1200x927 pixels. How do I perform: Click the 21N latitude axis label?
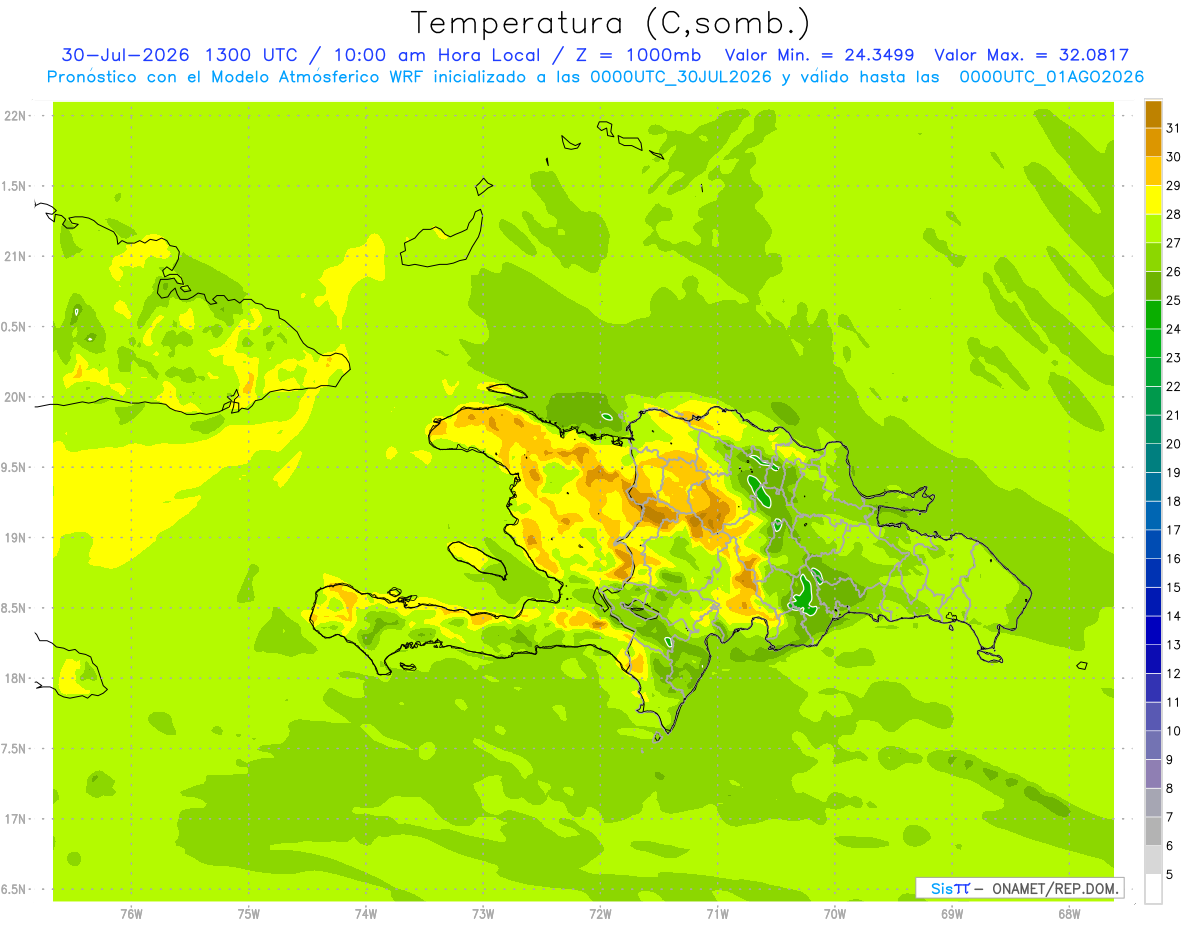(x=16, y=256)
